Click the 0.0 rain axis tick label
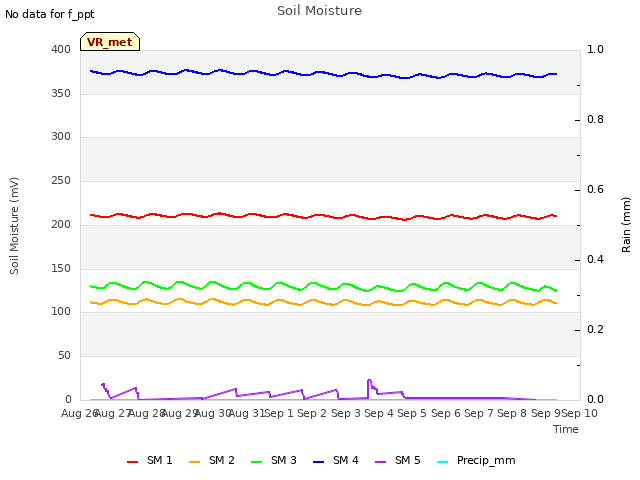640x480 pixels. click(595, 400)
